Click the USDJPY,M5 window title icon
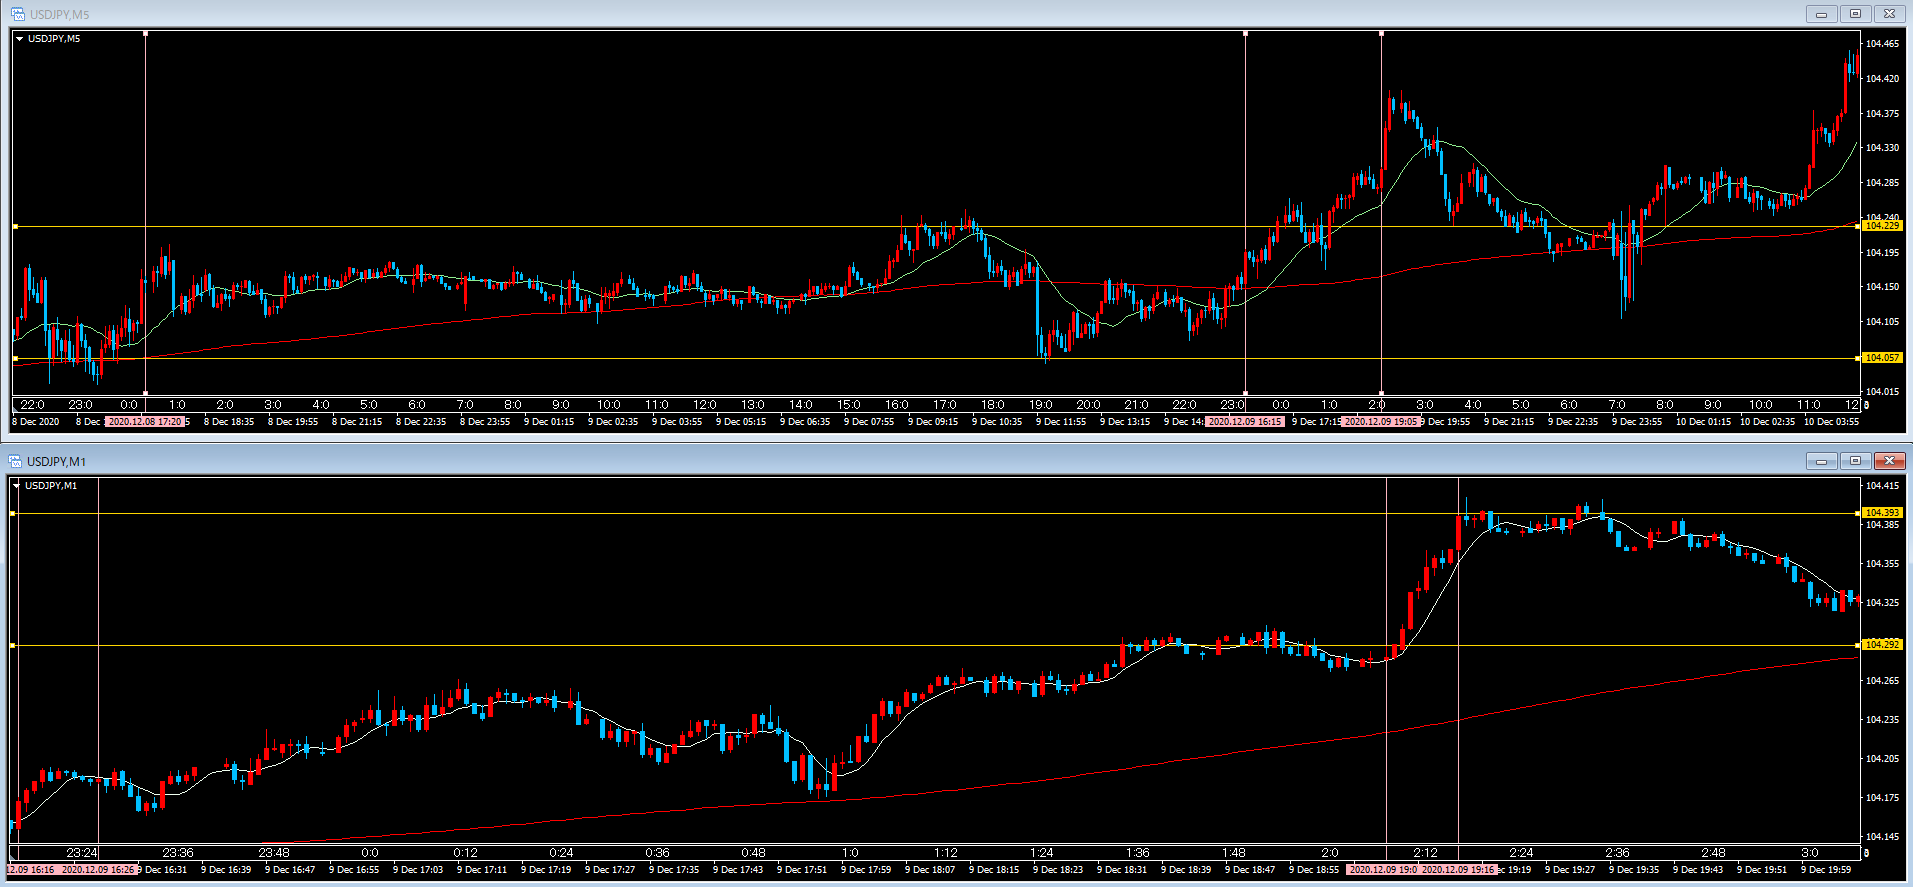The width and height of the screenshot is (1913, 887). 17,14
